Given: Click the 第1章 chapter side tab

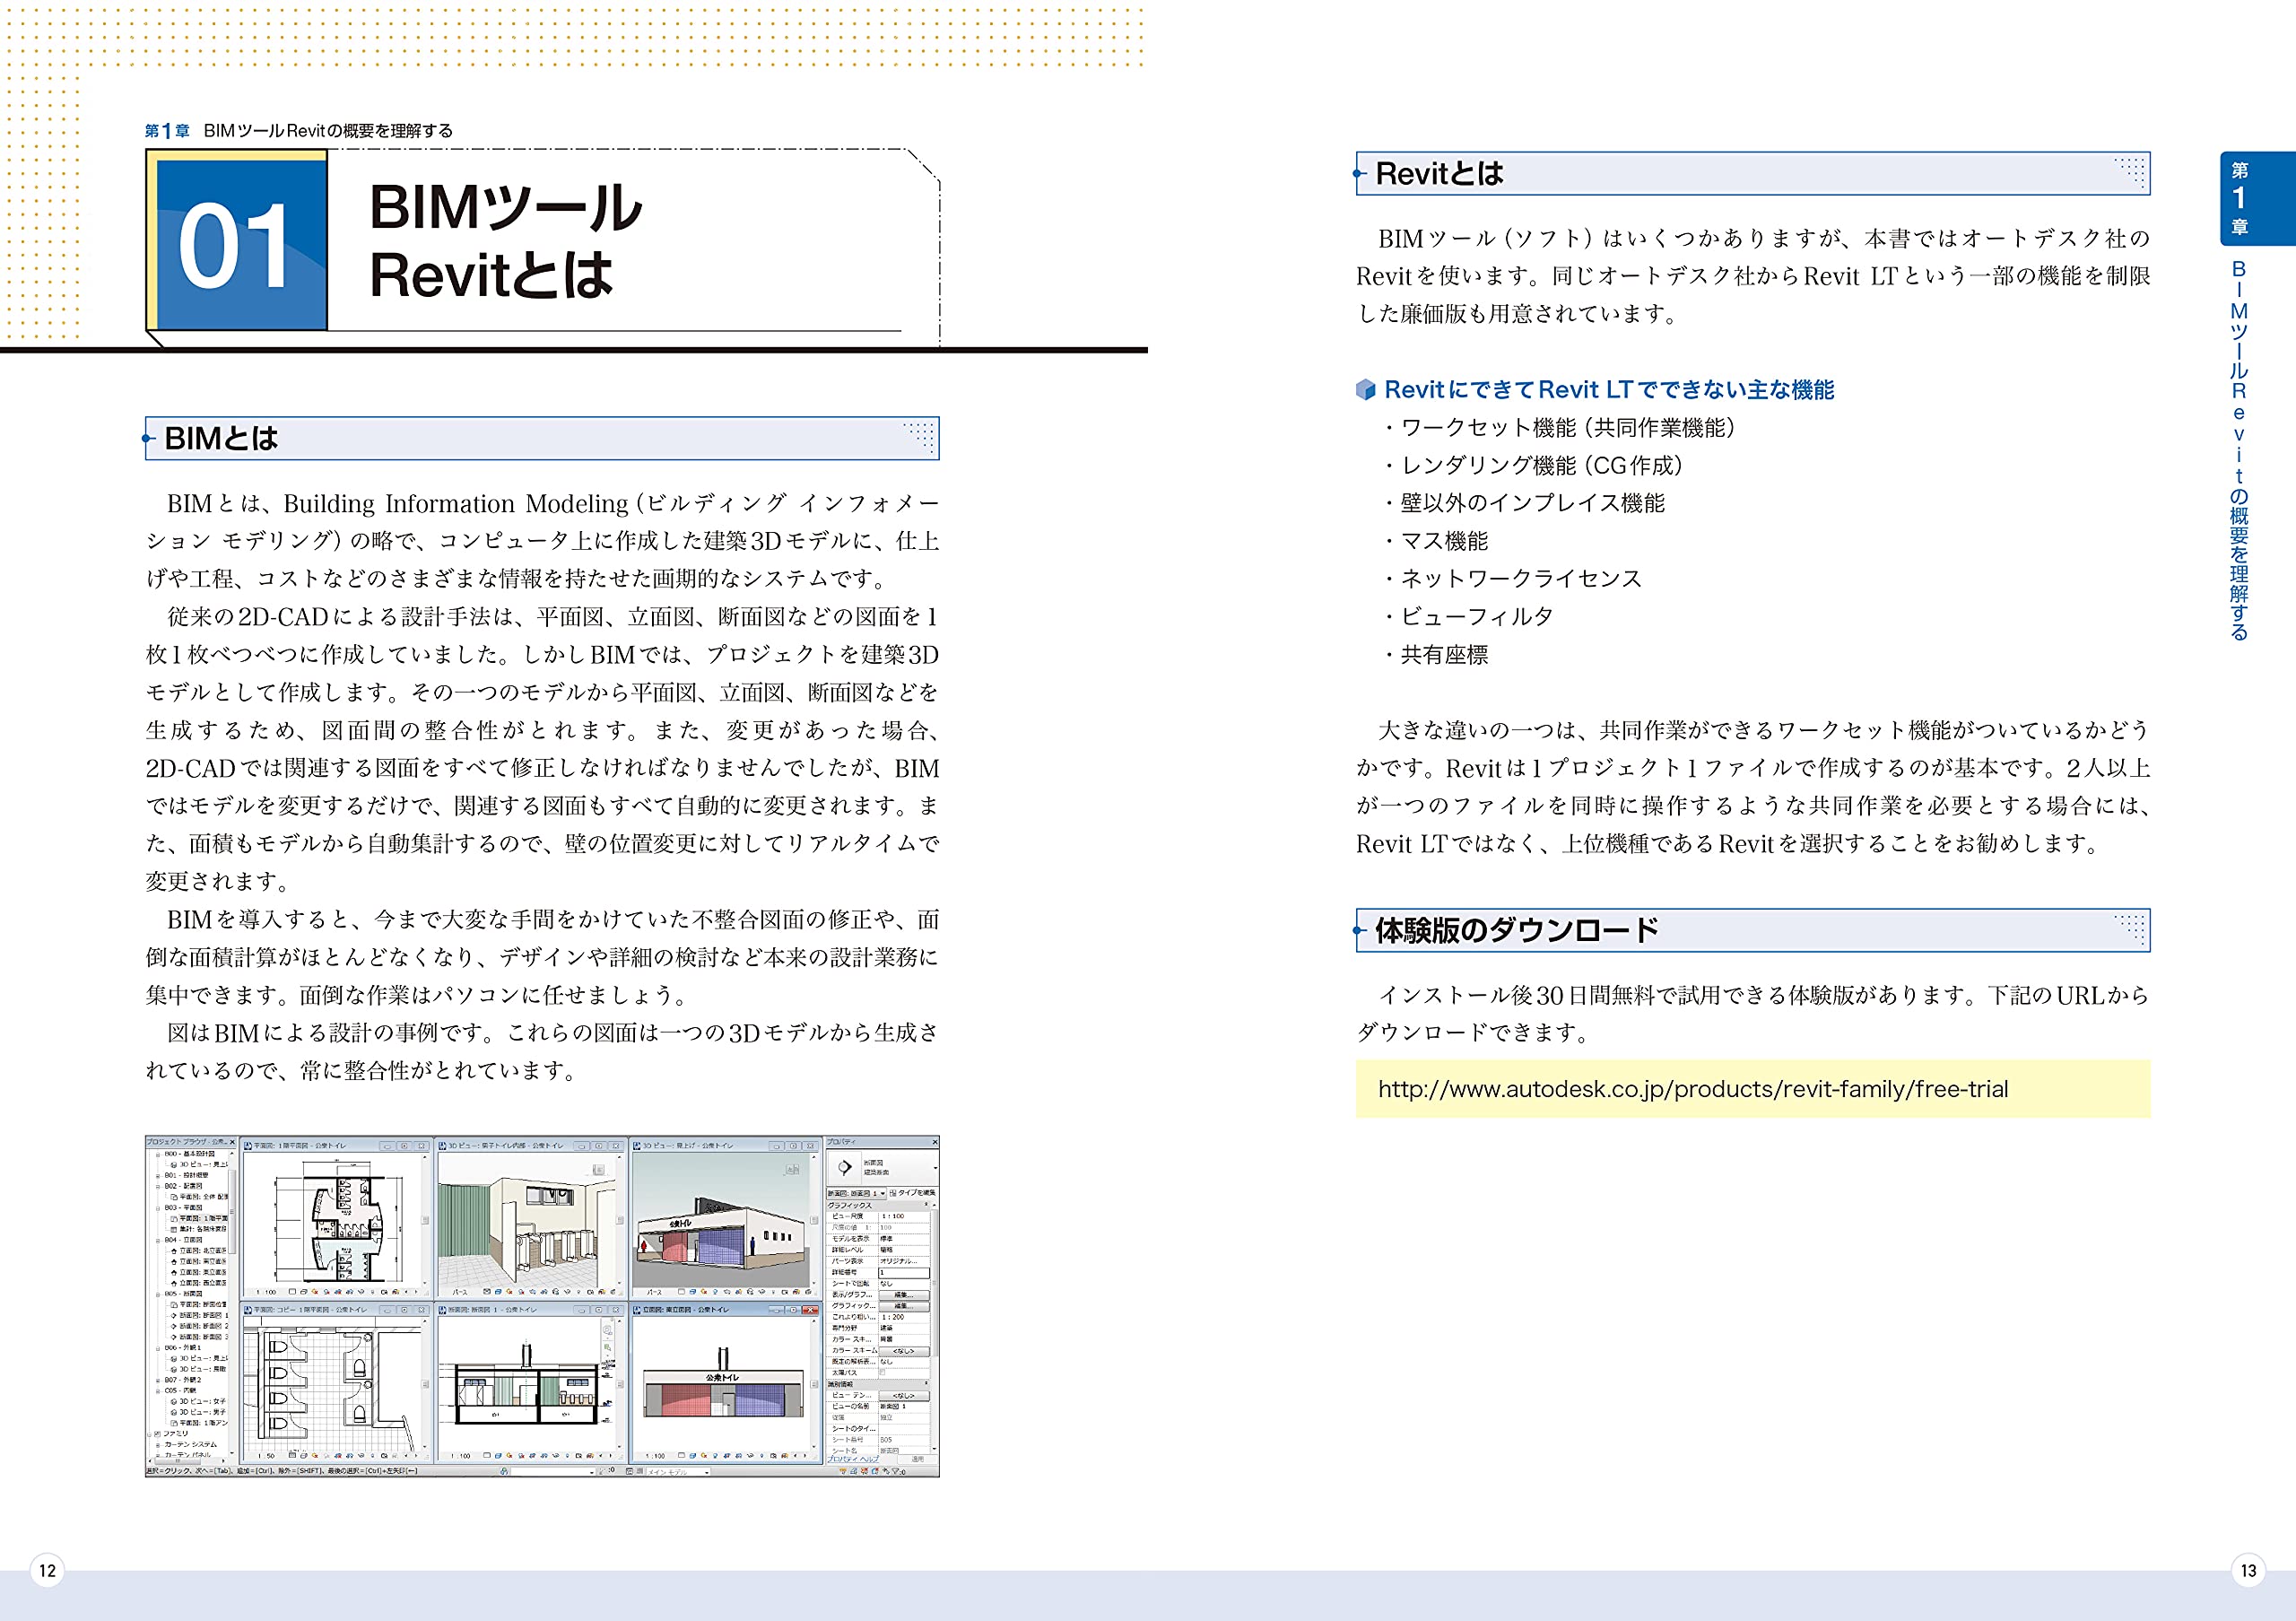Looking at the screenshot, I should (2257, 198).
